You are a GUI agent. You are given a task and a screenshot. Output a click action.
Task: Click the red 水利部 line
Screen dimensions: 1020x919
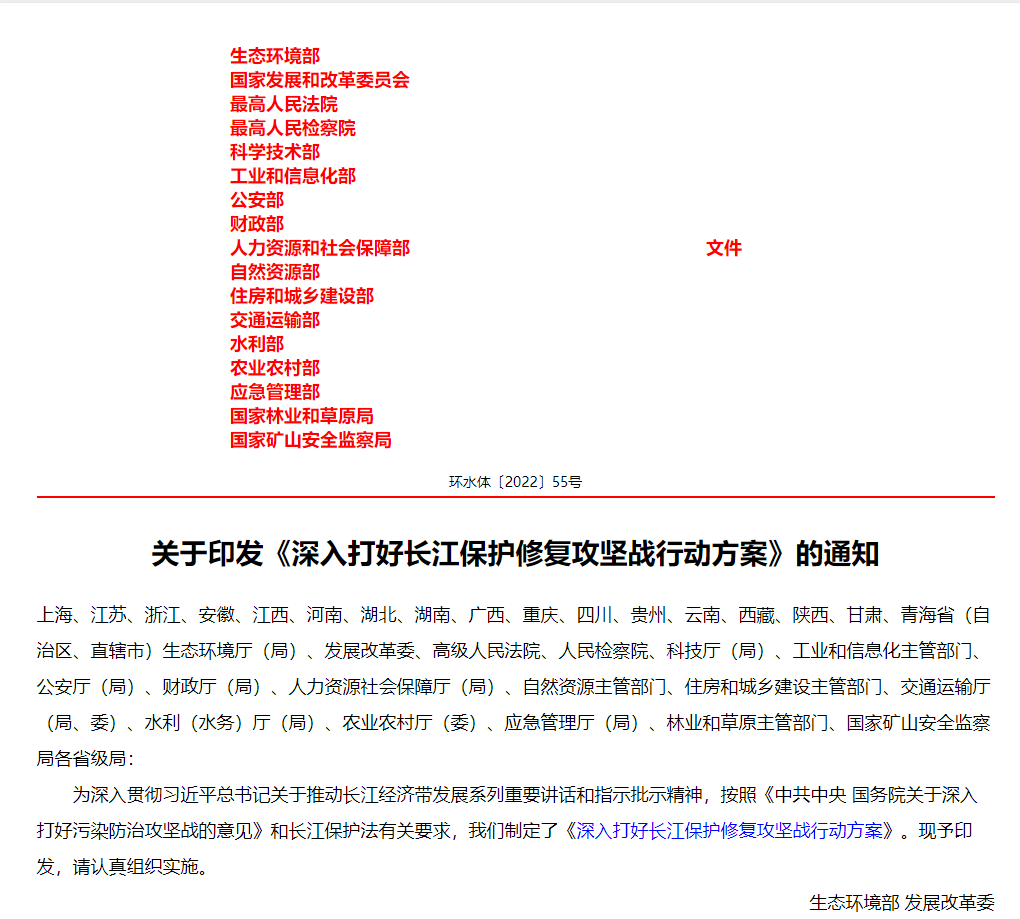coord(257,345)
